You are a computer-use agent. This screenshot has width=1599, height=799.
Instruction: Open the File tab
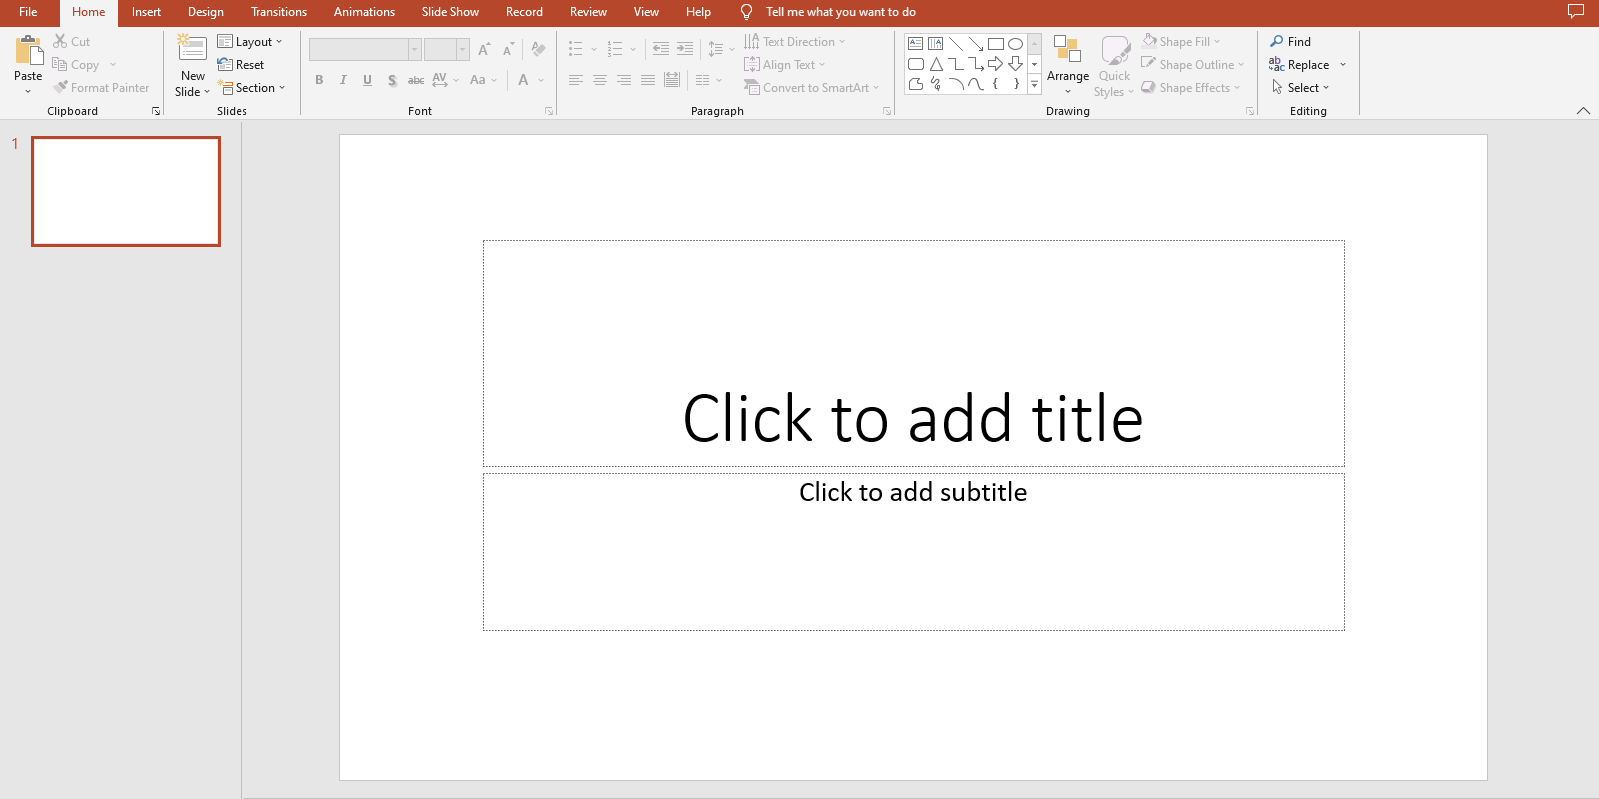pos(28,12)
